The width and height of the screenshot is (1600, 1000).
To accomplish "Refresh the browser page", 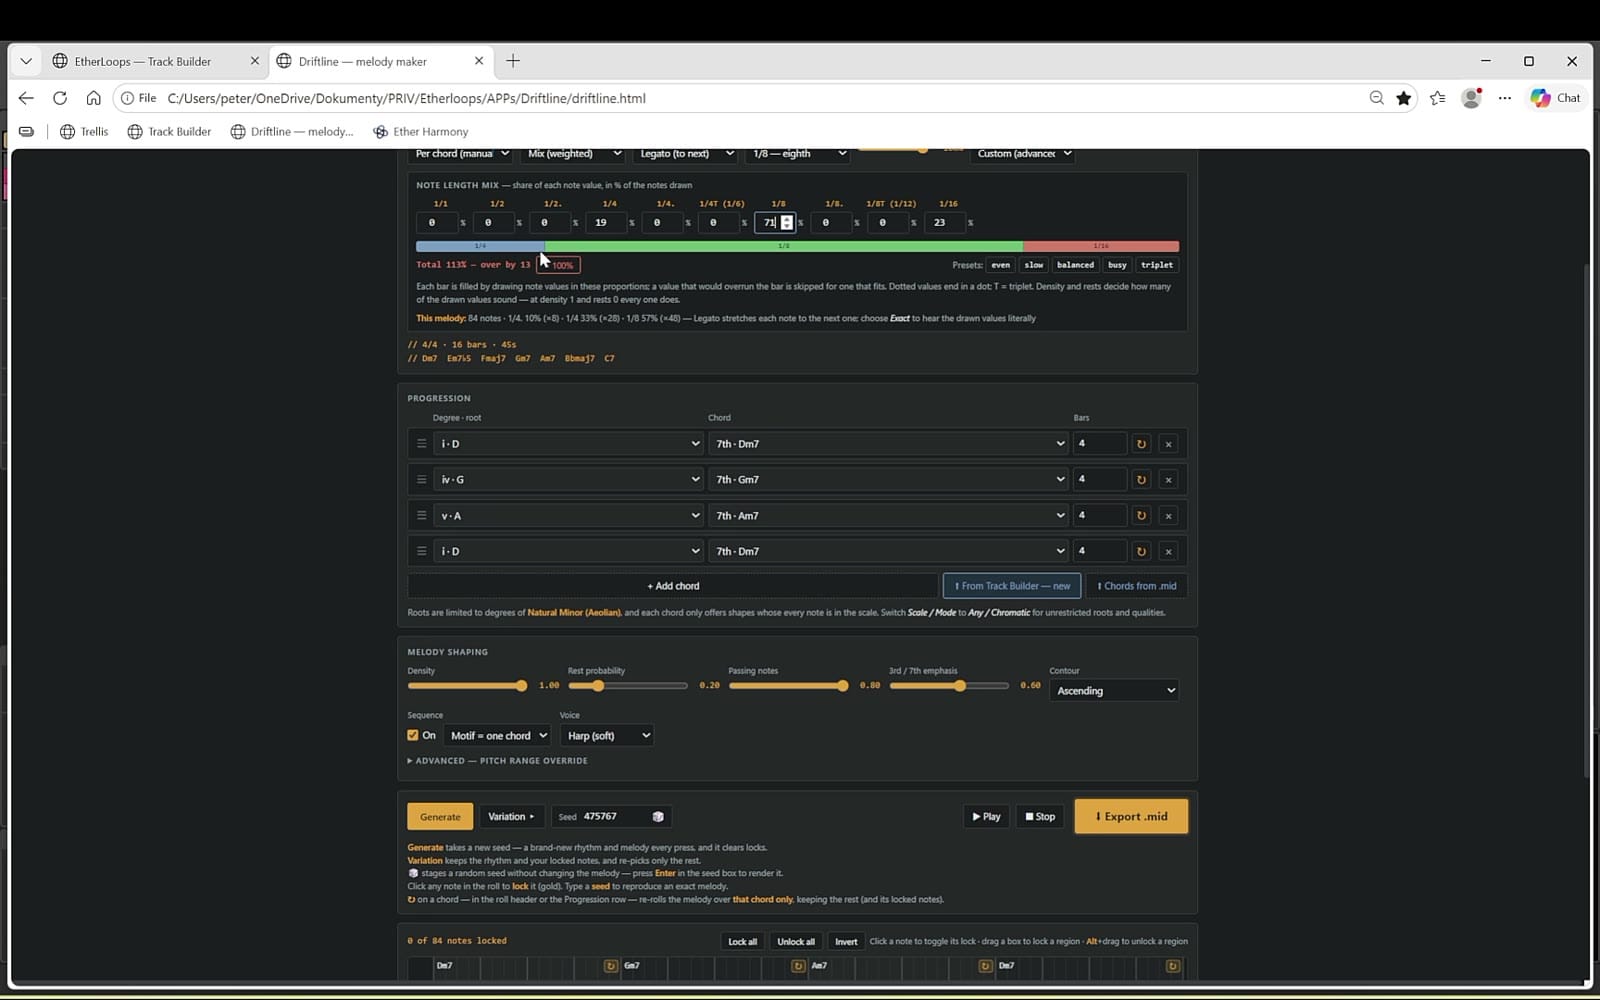I will (60, 98).
